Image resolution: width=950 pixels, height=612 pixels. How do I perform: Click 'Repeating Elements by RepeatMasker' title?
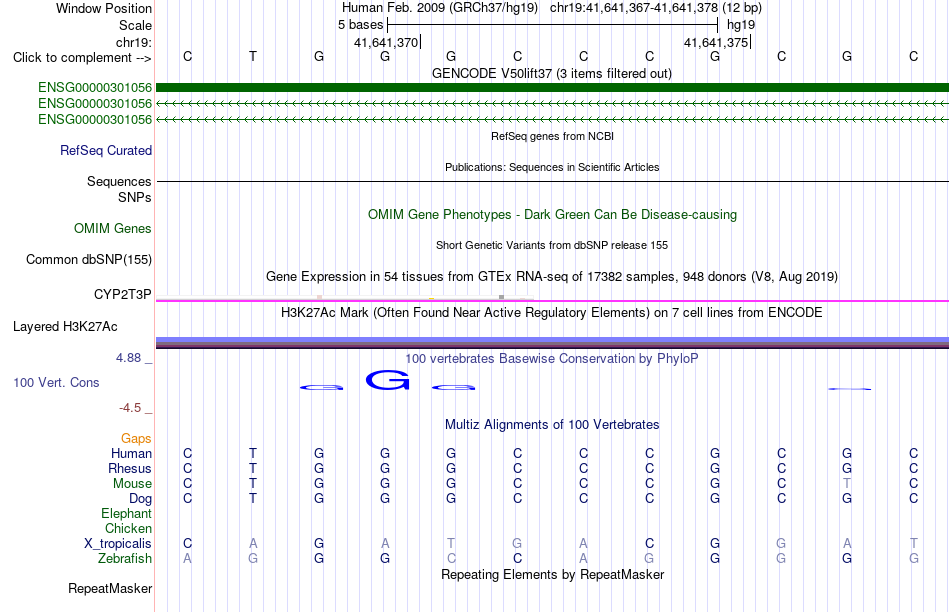click(553, 574)
